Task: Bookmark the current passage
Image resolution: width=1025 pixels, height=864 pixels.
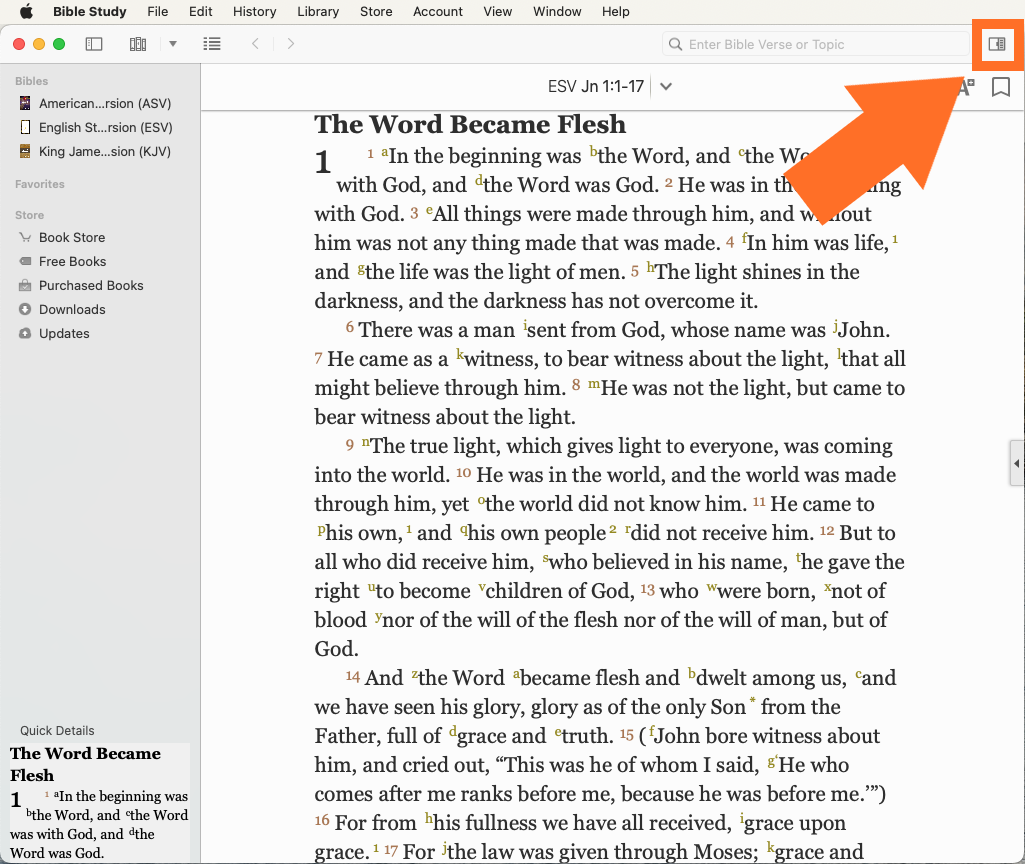Action: tap(1000, 87)
